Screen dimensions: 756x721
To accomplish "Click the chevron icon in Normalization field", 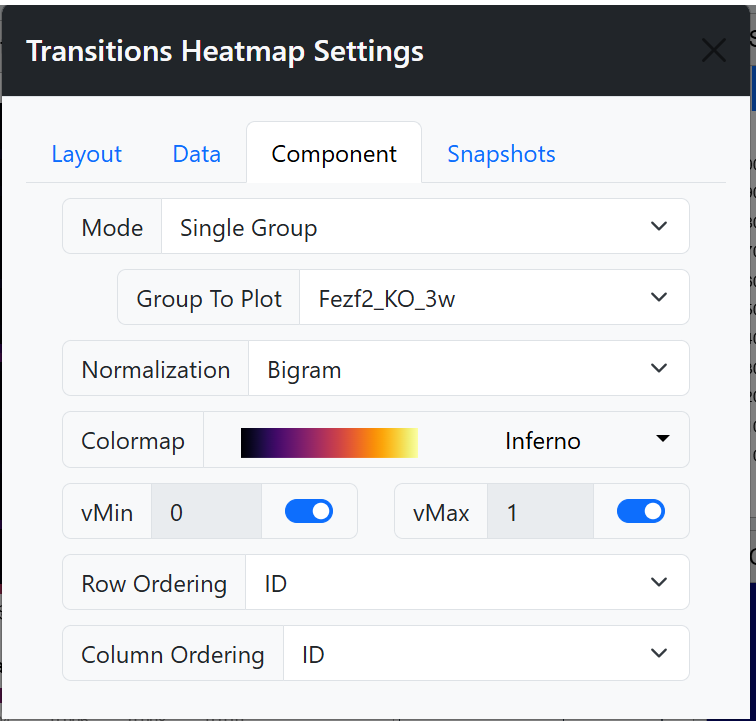I will pos(659,368).
